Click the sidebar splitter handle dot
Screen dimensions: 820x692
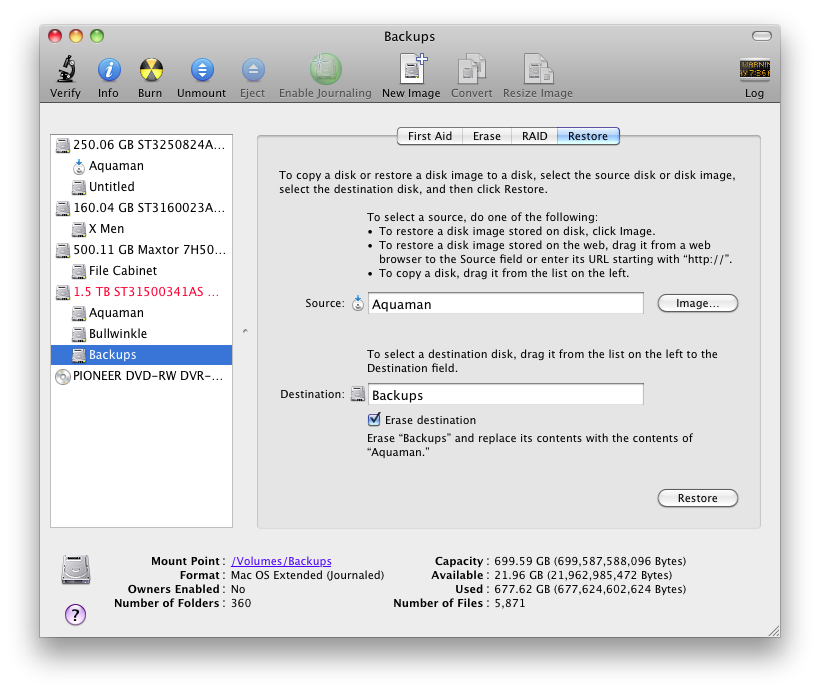245,331
